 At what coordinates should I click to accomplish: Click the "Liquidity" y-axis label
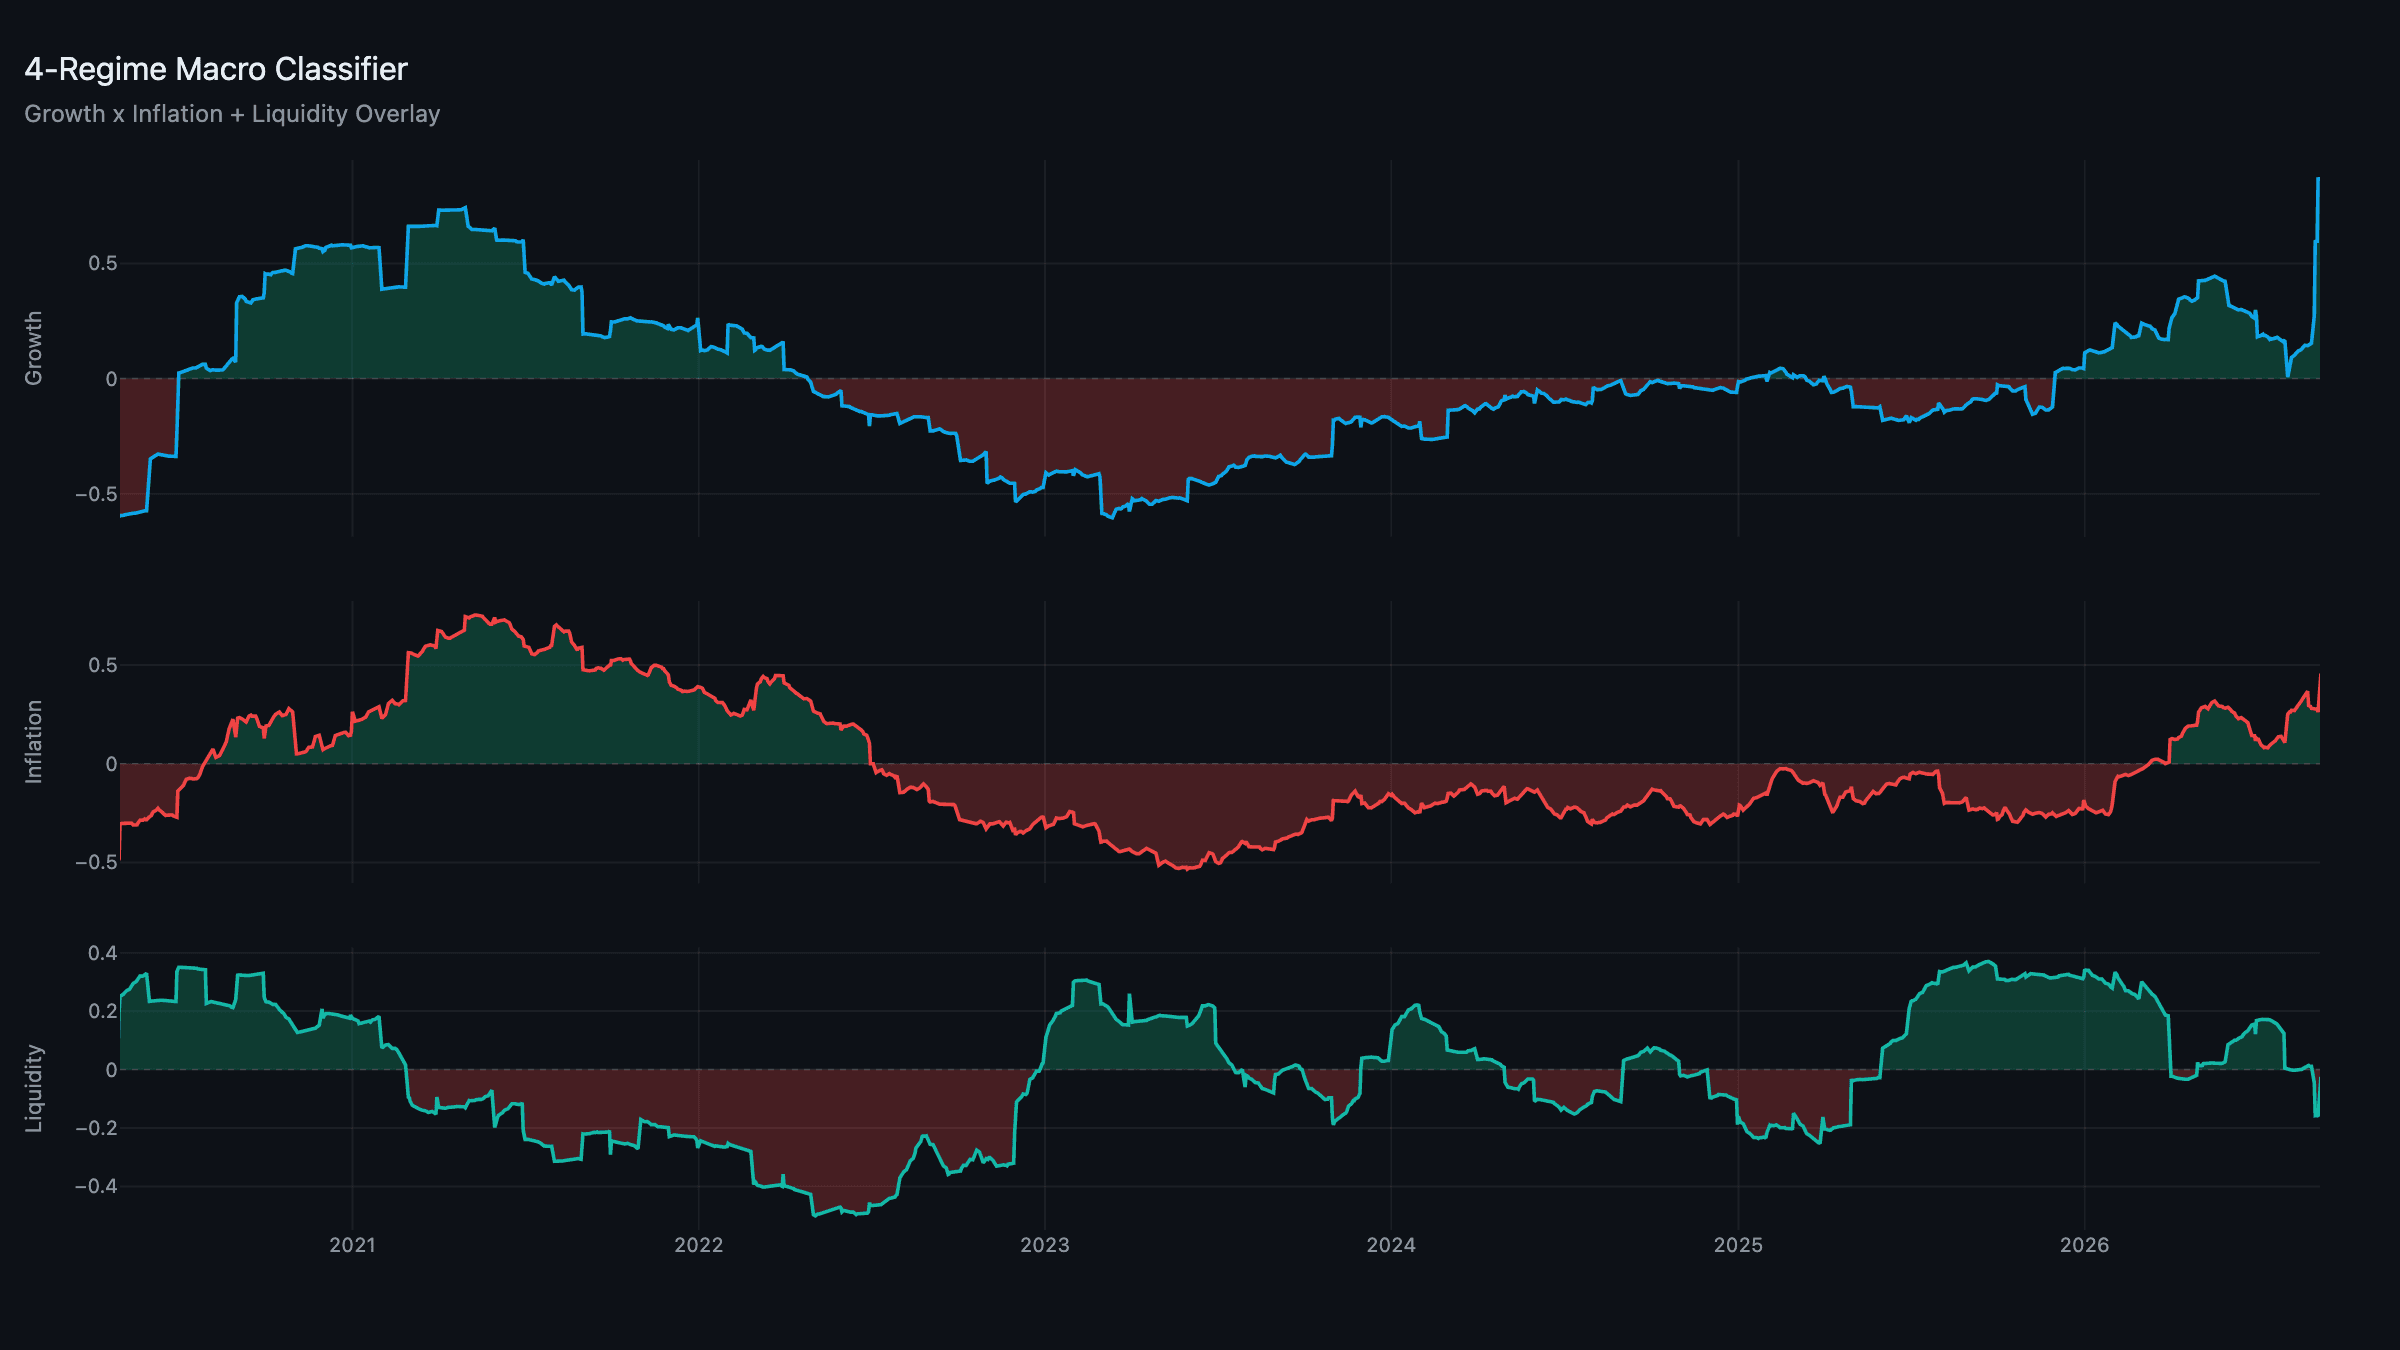click(34, 1088)
